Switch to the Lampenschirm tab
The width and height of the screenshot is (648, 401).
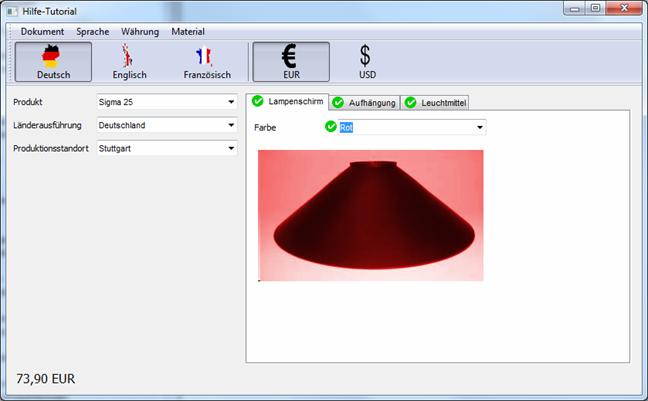(288, 101)
